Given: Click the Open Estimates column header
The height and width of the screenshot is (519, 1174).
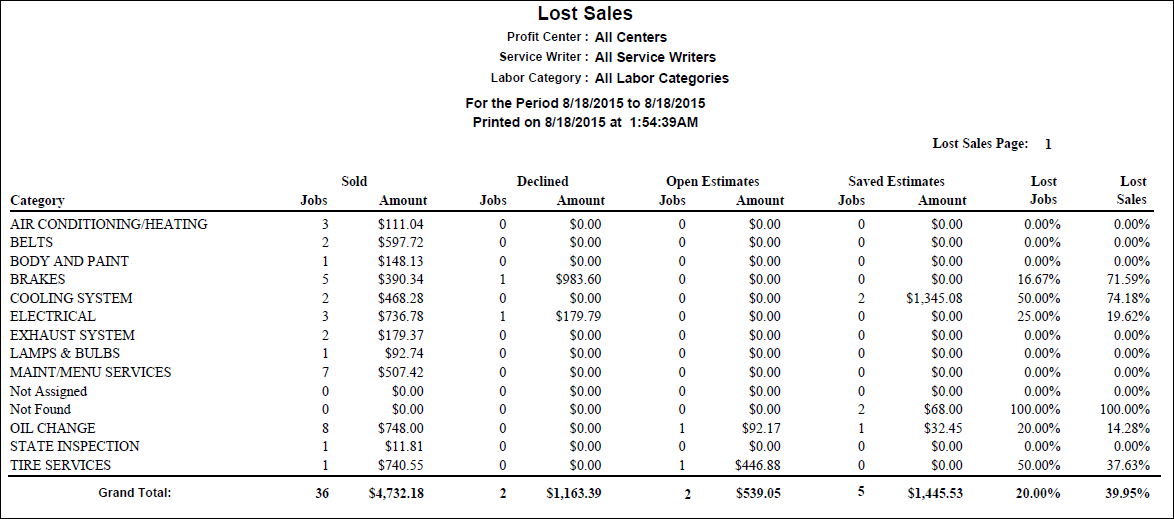Looking at the screenshot, I should 713,181.
